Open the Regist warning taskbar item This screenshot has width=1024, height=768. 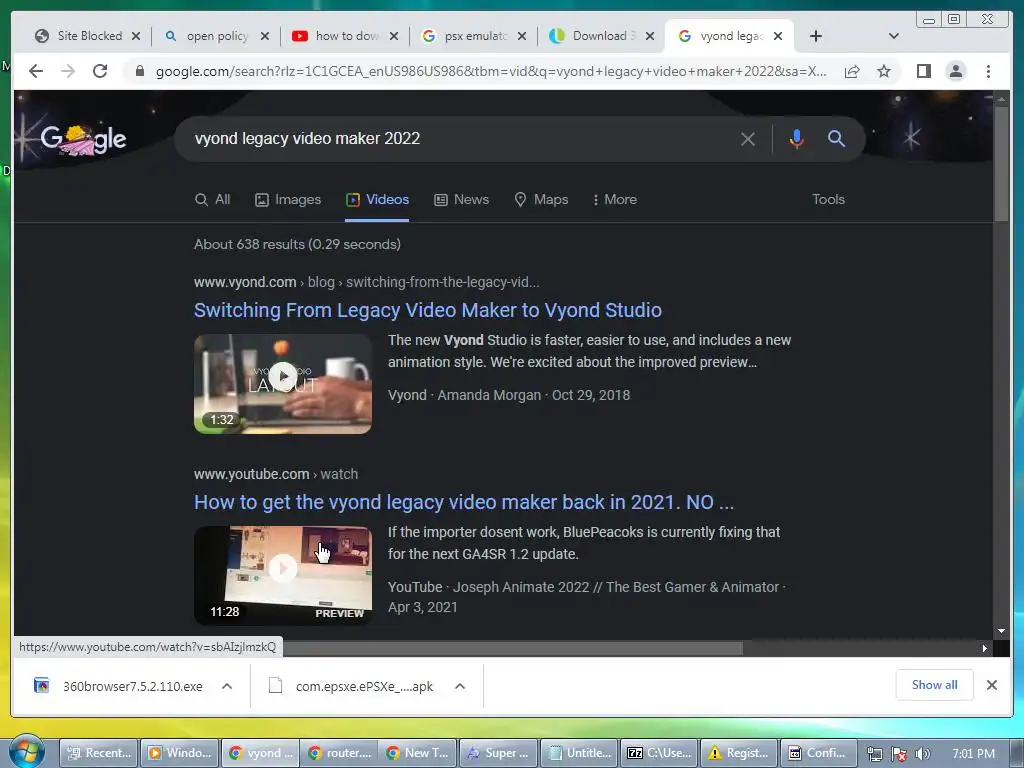coord(739,753)
